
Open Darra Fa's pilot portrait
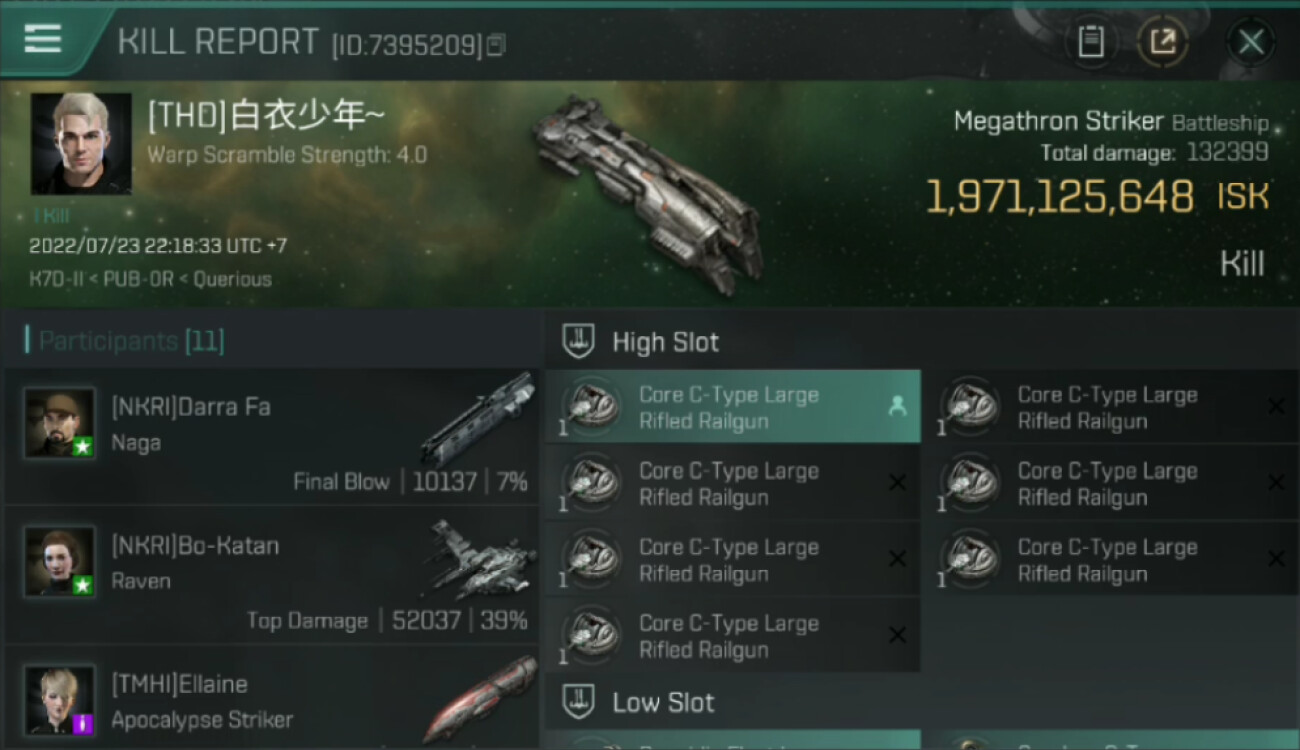pos(60,423)
